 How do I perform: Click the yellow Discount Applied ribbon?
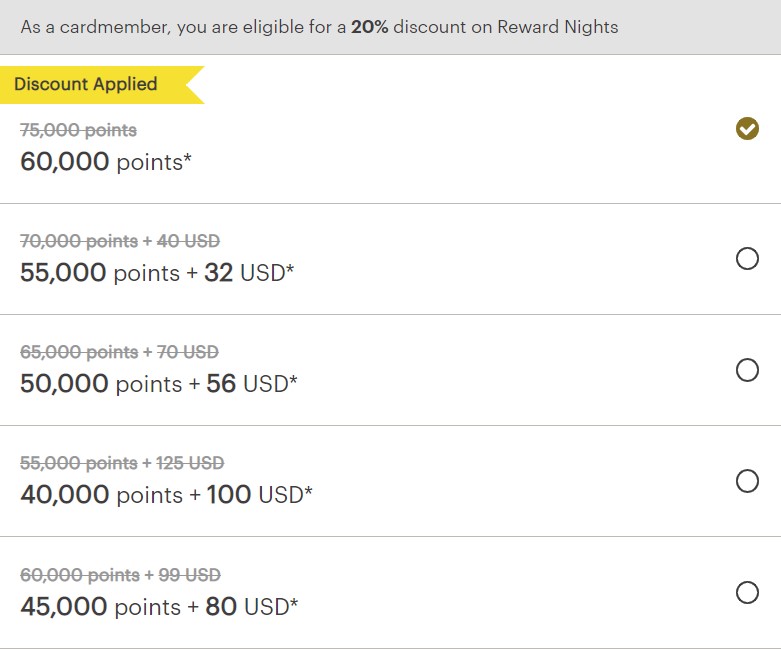pyautogui.click(x=102, y=85)
